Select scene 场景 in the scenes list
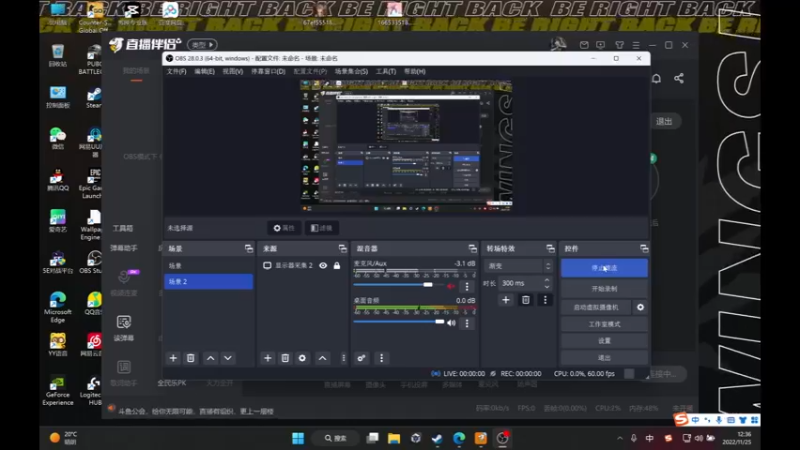800x450 pixels. point(209,266)
